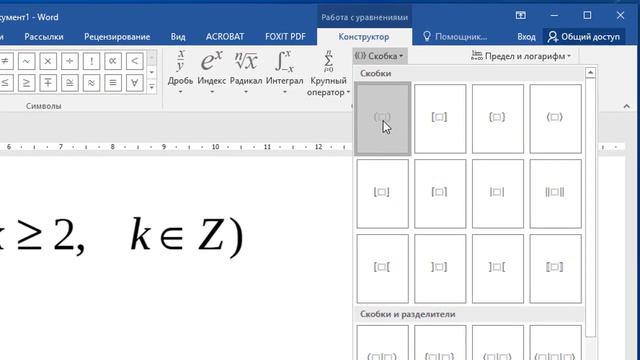Insert the minus-plus symbol
This screenshot has height=360, width=640.
pyautogui.click(x=48, y=83)
